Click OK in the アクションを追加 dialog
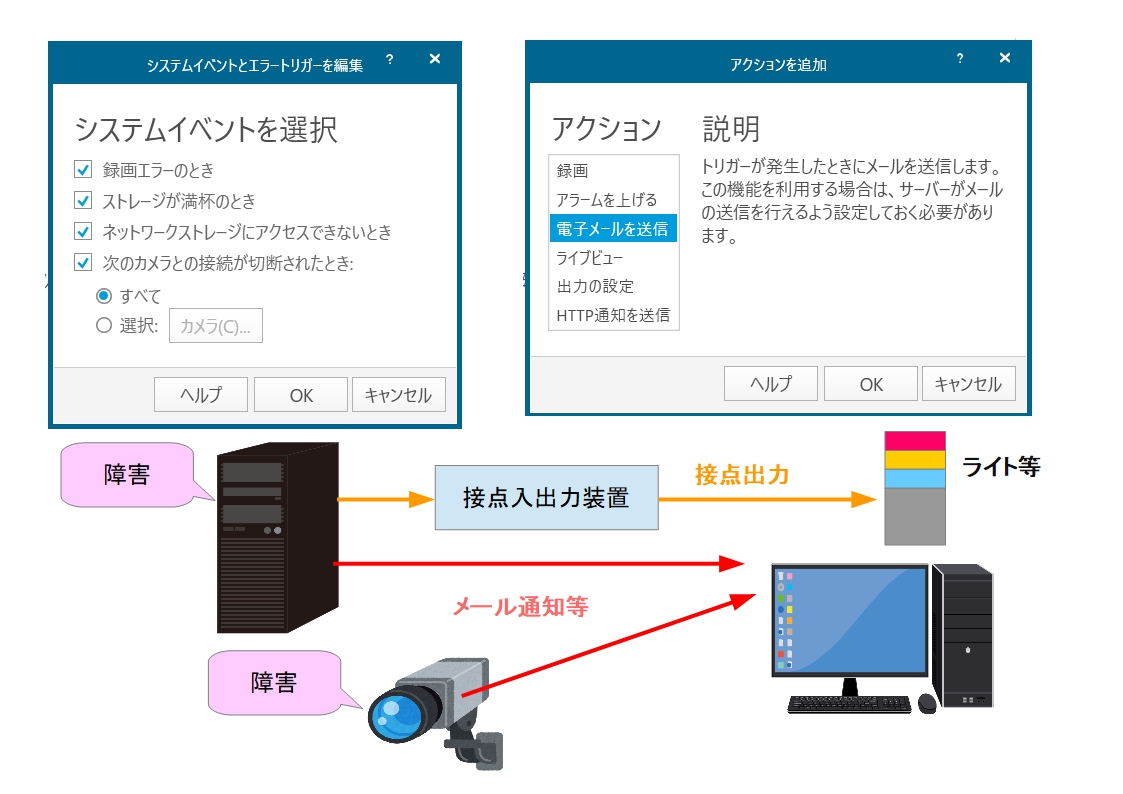This screenshot has height=794, width=1123. [871, 384]
